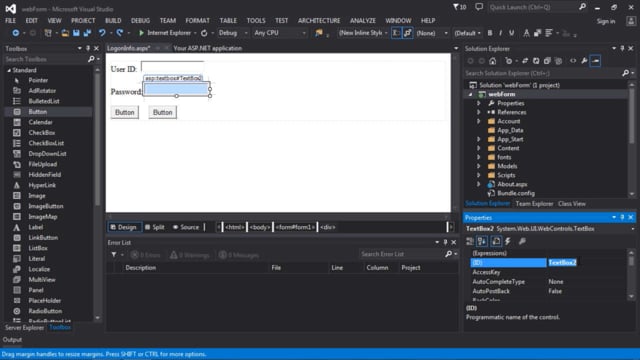The image size is (640, 360).
Task: Expand the Account folder
Action: [479, 121]
